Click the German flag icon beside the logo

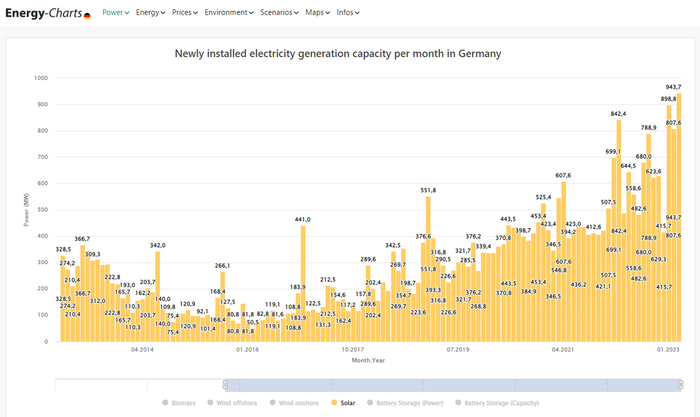[87, 15]
